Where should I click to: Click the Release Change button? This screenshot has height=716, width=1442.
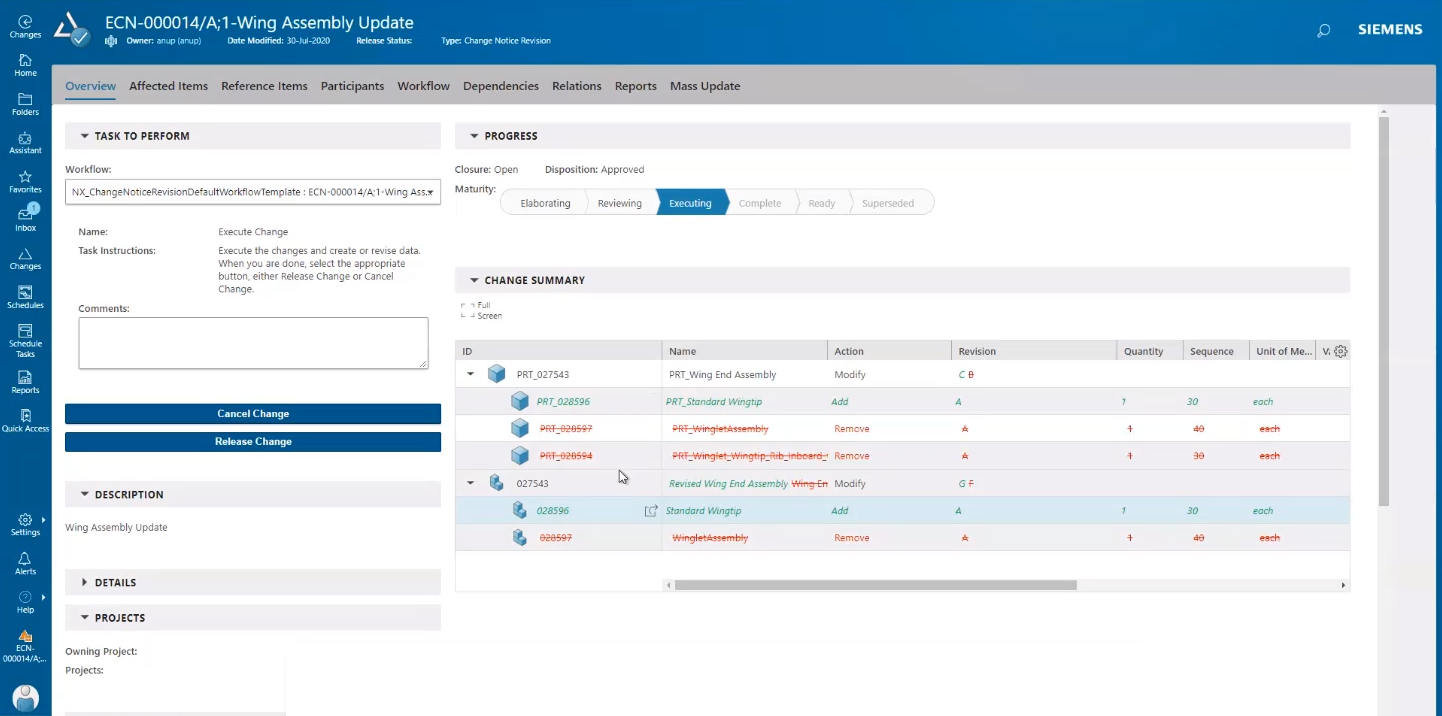point(252,440)
